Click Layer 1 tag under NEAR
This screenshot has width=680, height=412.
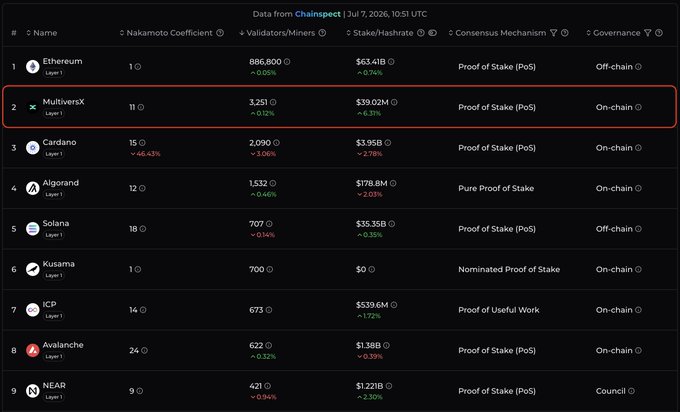point(54,397)
